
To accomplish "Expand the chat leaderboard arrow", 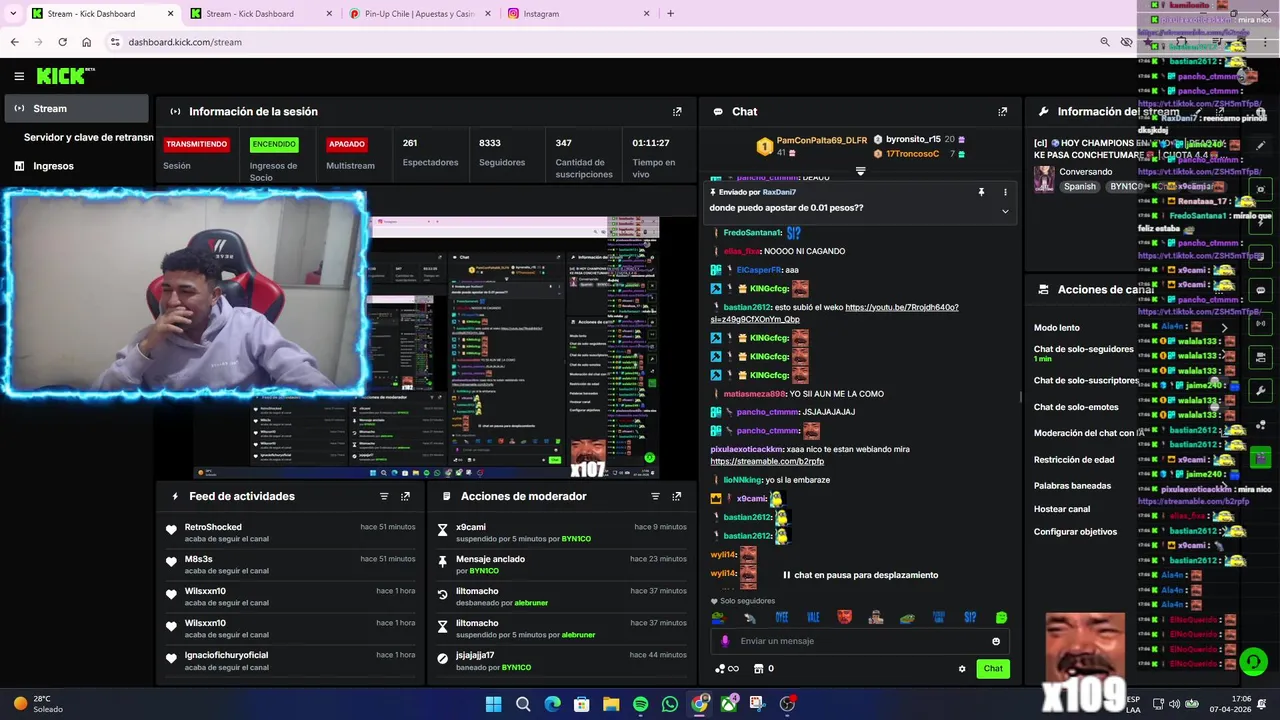I will [860, 171].
